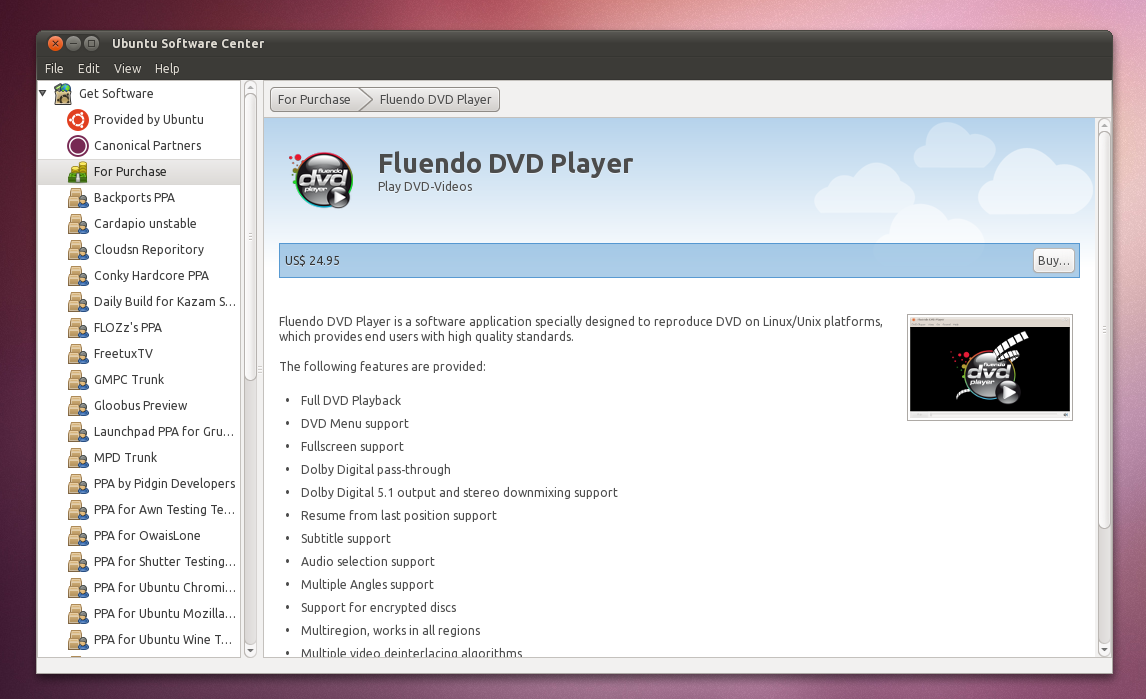Select the MPD Trunk label
The height and width of the screenshot is (699, 1146).
click(125, 458)
